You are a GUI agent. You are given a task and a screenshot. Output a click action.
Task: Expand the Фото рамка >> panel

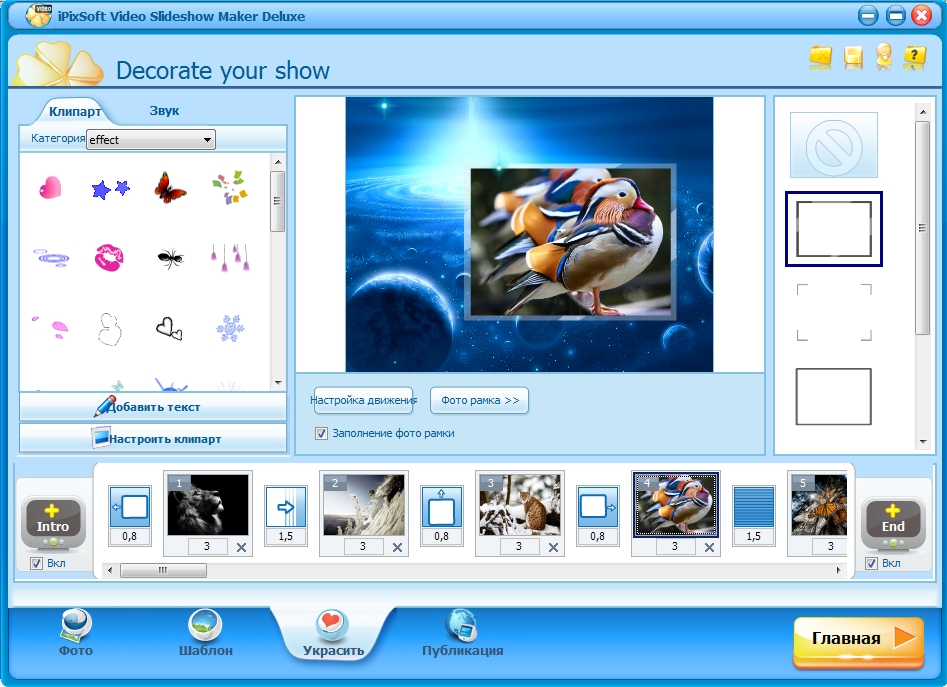479,401
